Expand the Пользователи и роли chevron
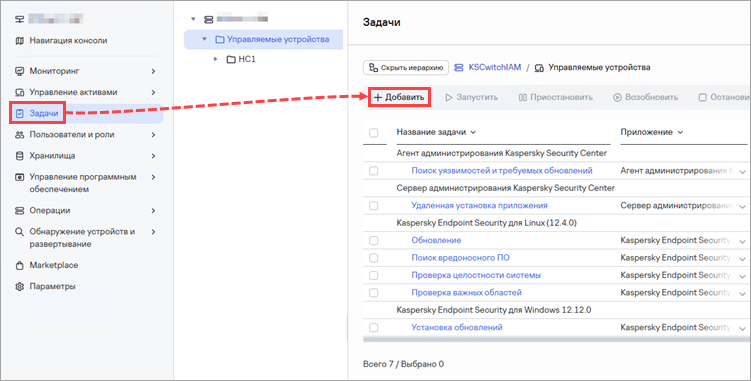 (x=153, y=135)
